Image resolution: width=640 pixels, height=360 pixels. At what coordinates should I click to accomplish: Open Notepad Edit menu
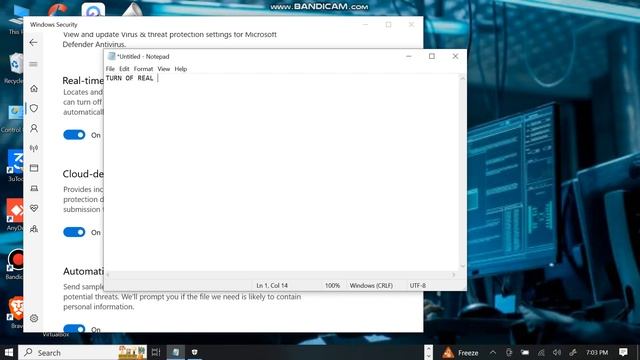(124, 69)
